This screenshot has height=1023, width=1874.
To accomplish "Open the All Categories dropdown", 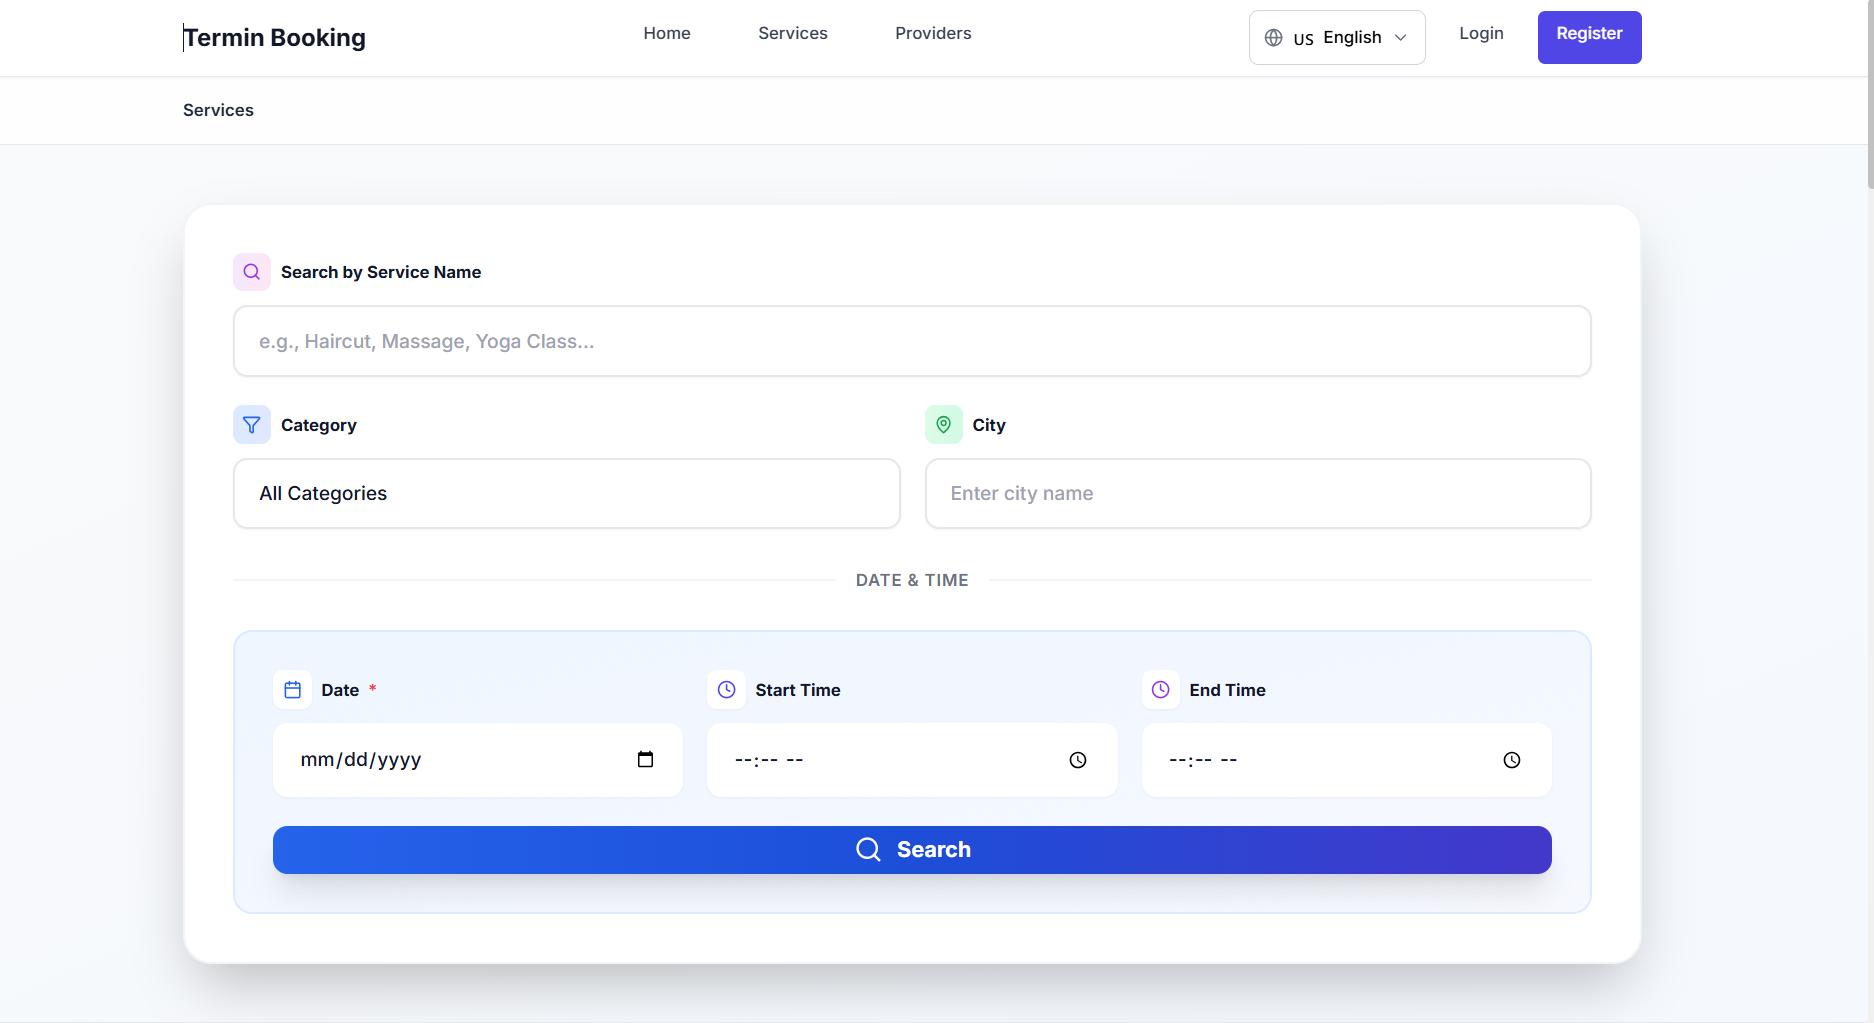I will [566, 494].
